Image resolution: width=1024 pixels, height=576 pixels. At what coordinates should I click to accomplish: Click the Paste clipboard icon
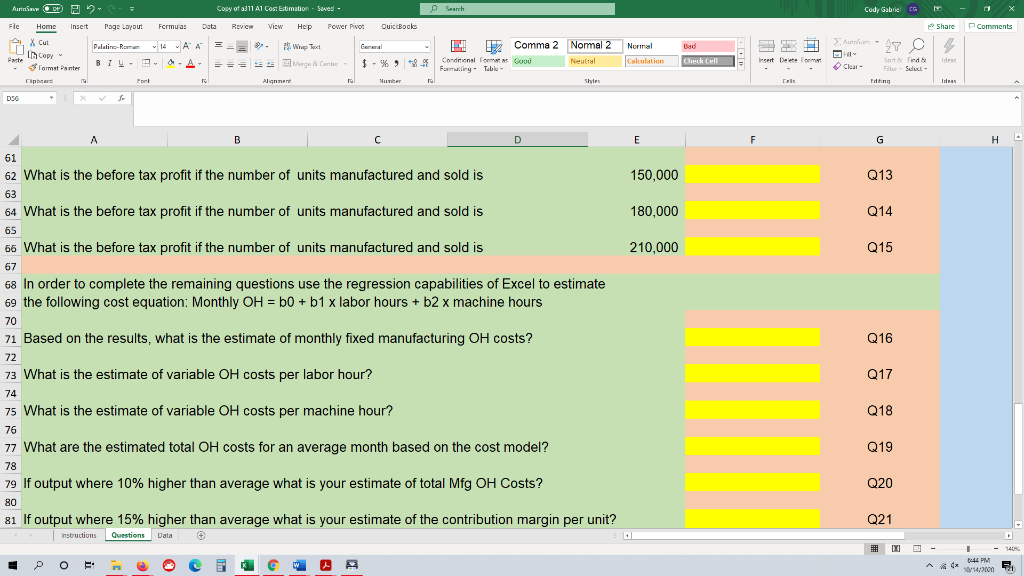(15, 48)
